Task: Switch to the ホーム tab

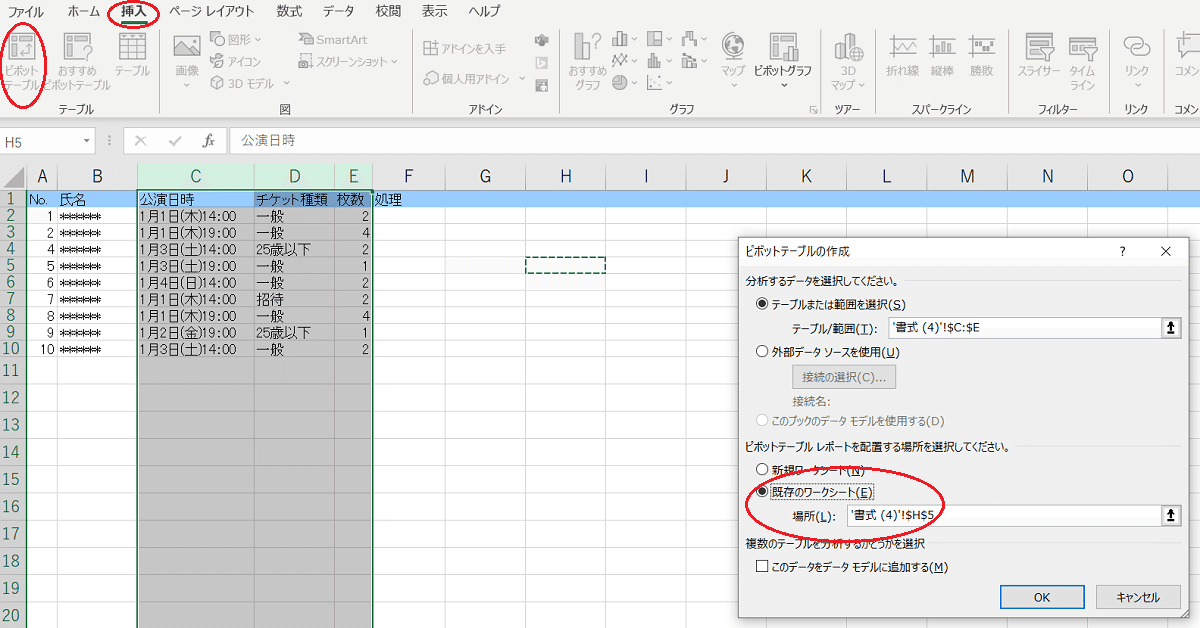Action: tap(83, 11)
